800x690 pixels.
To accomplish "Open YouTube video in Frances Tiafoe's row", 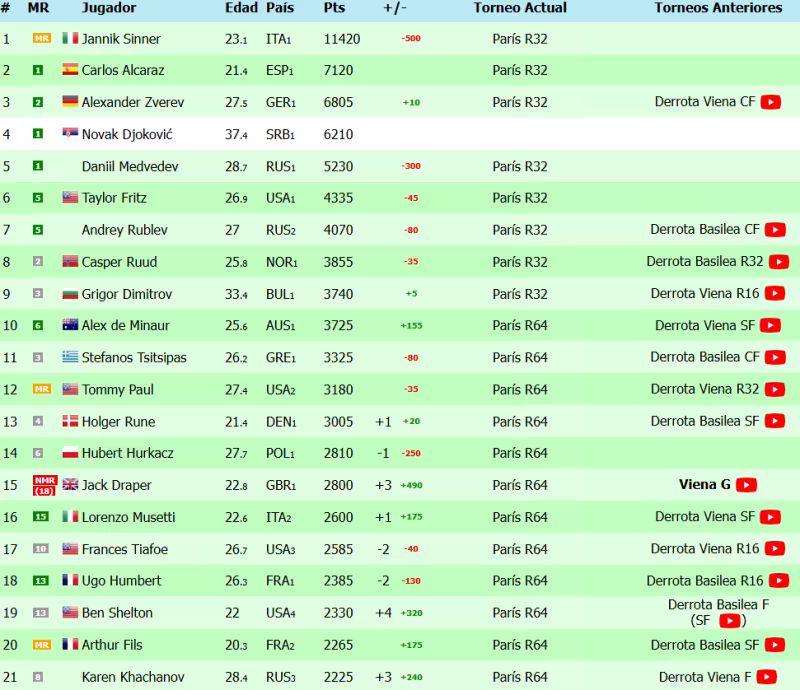I will (x=774, y=549).
